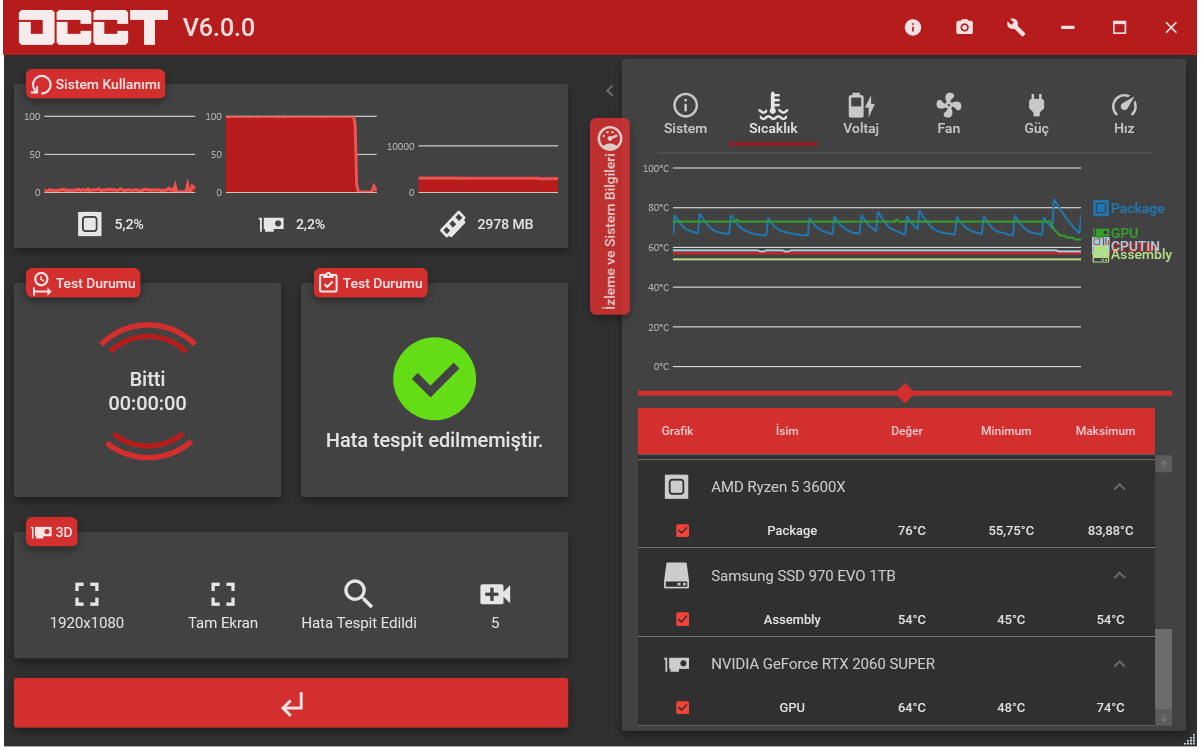
Task: Uncheck the Assembly graph checkbox
Action: [x=683, y=619]
